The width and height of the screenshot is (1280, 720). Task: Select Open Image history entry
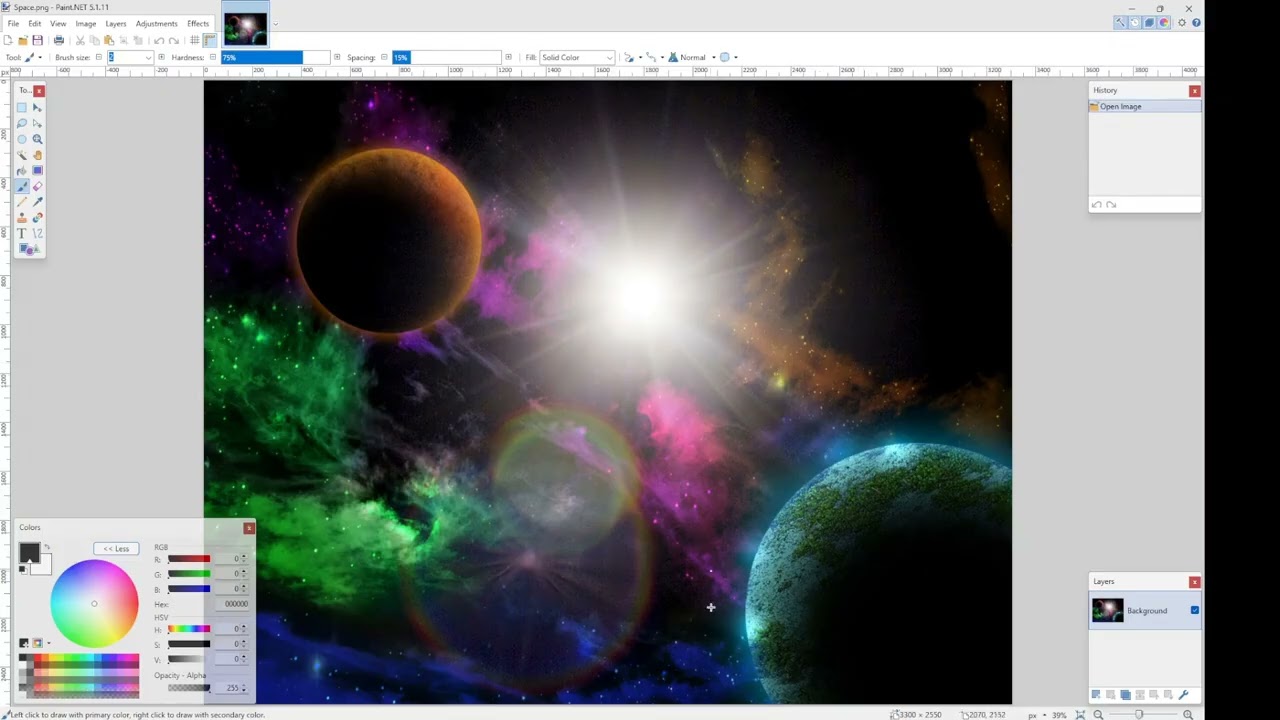point(1145,106)
